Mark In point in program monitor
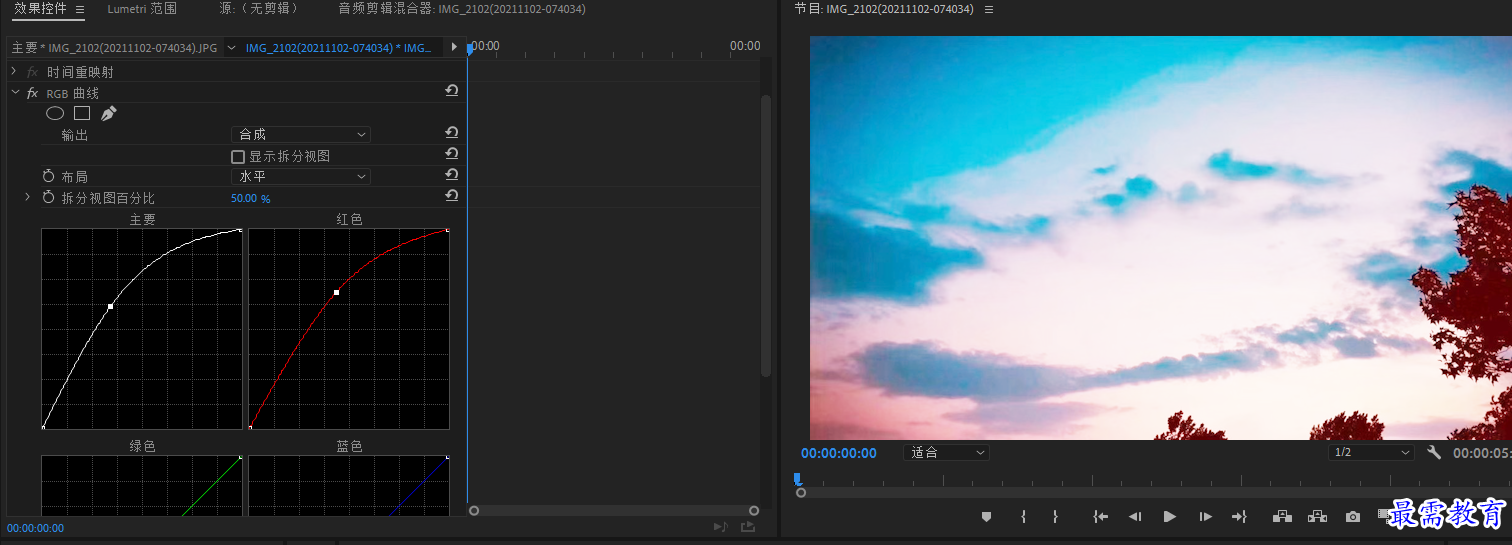Screen dimensions: 1512x545 pyautogui.click(x=1023, y=517)
